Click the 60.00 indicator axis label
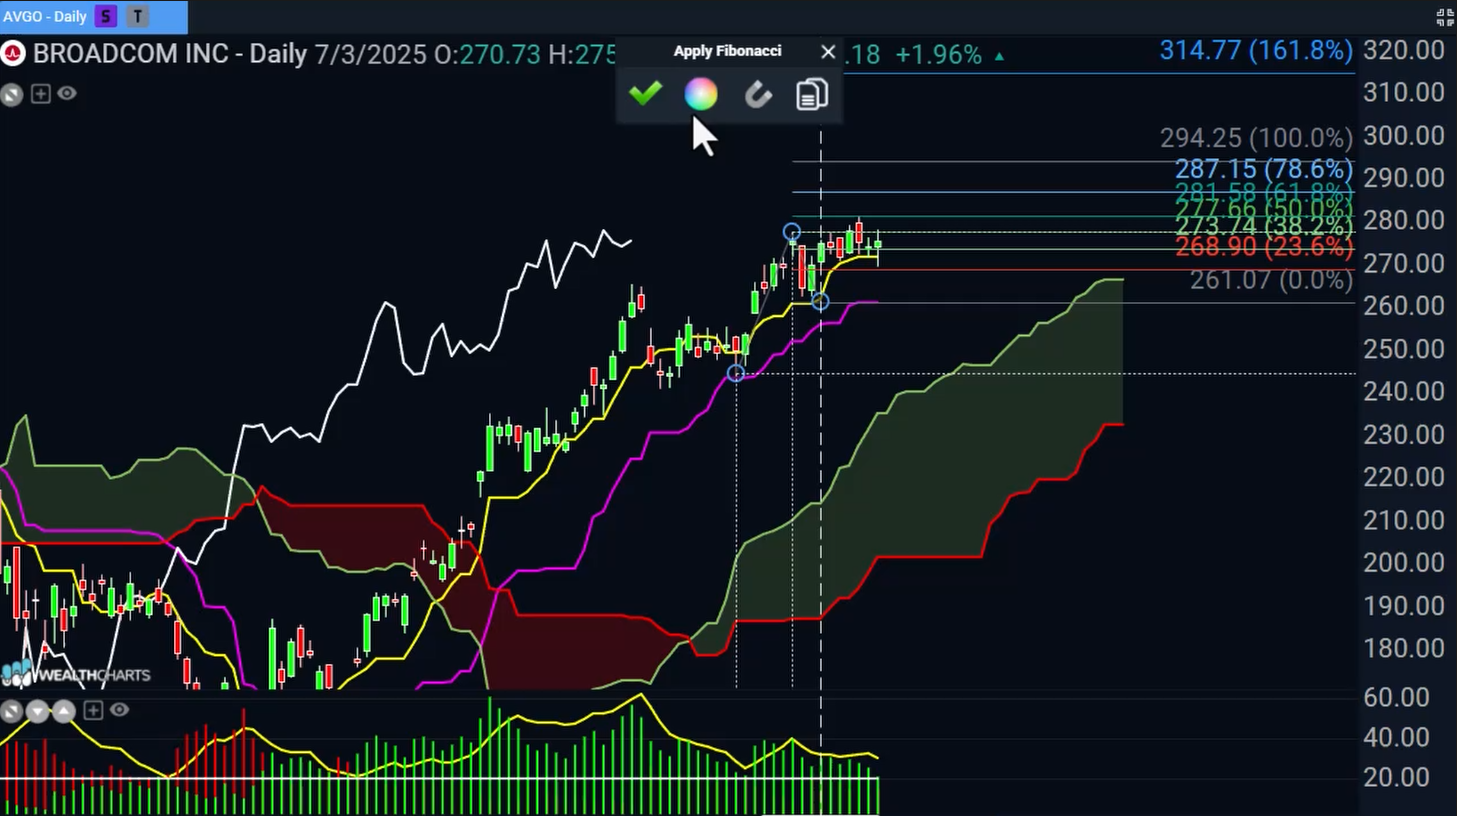The width and height of the screenshot is (1457, 816). point(1397,697)
